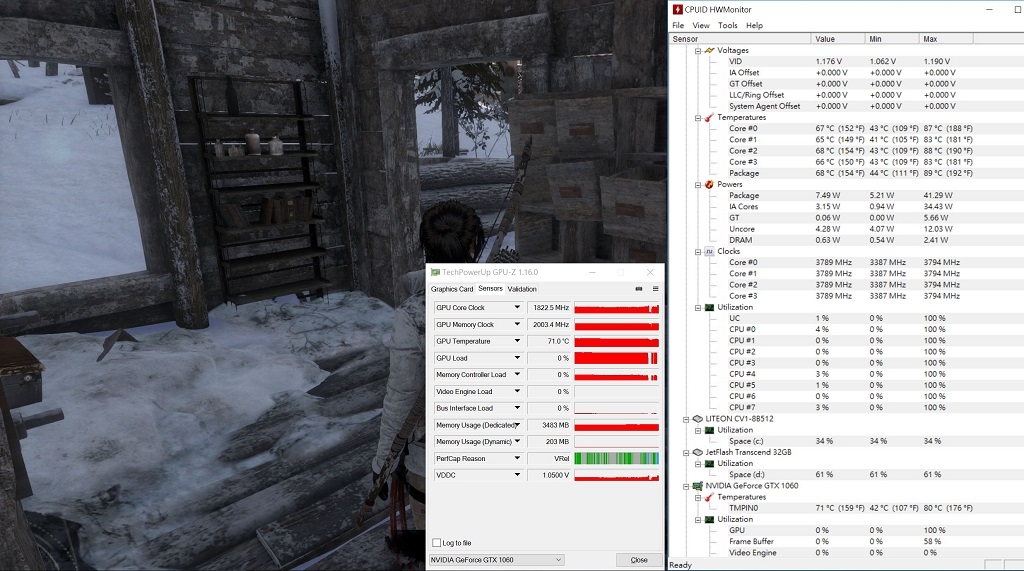Click the JetFlash Utilization chip icon

click(709, 463)
